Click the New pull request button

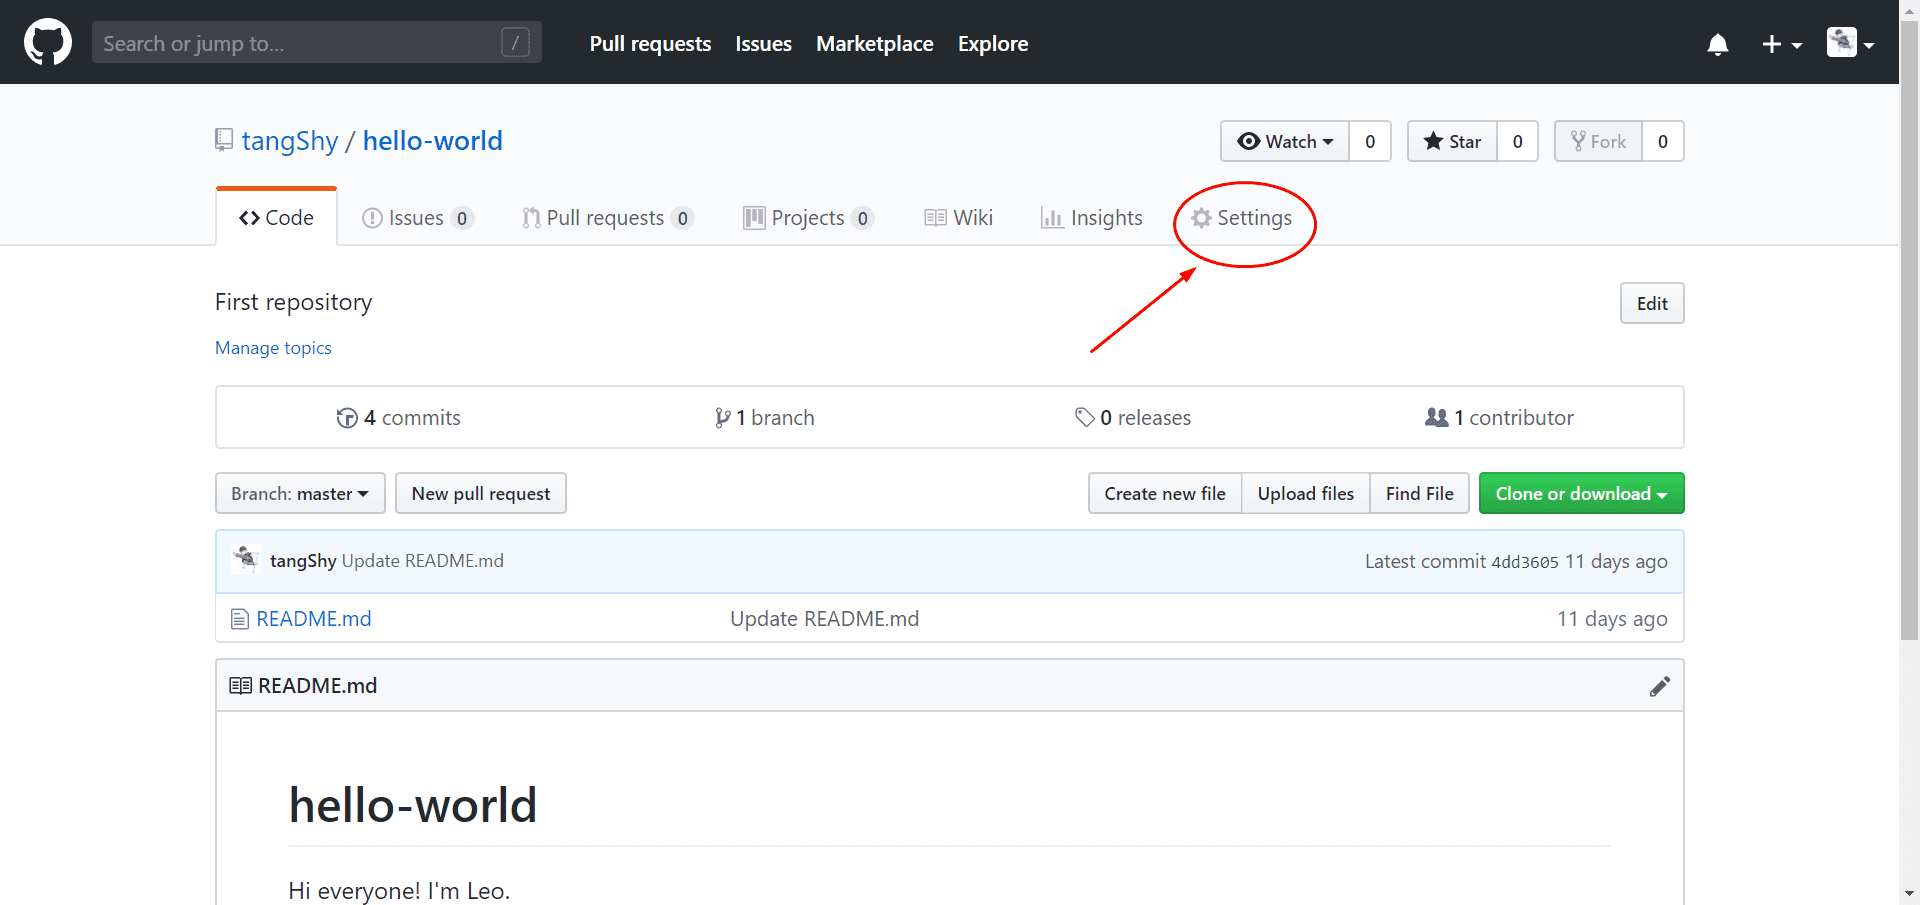[x=481, y=493]
